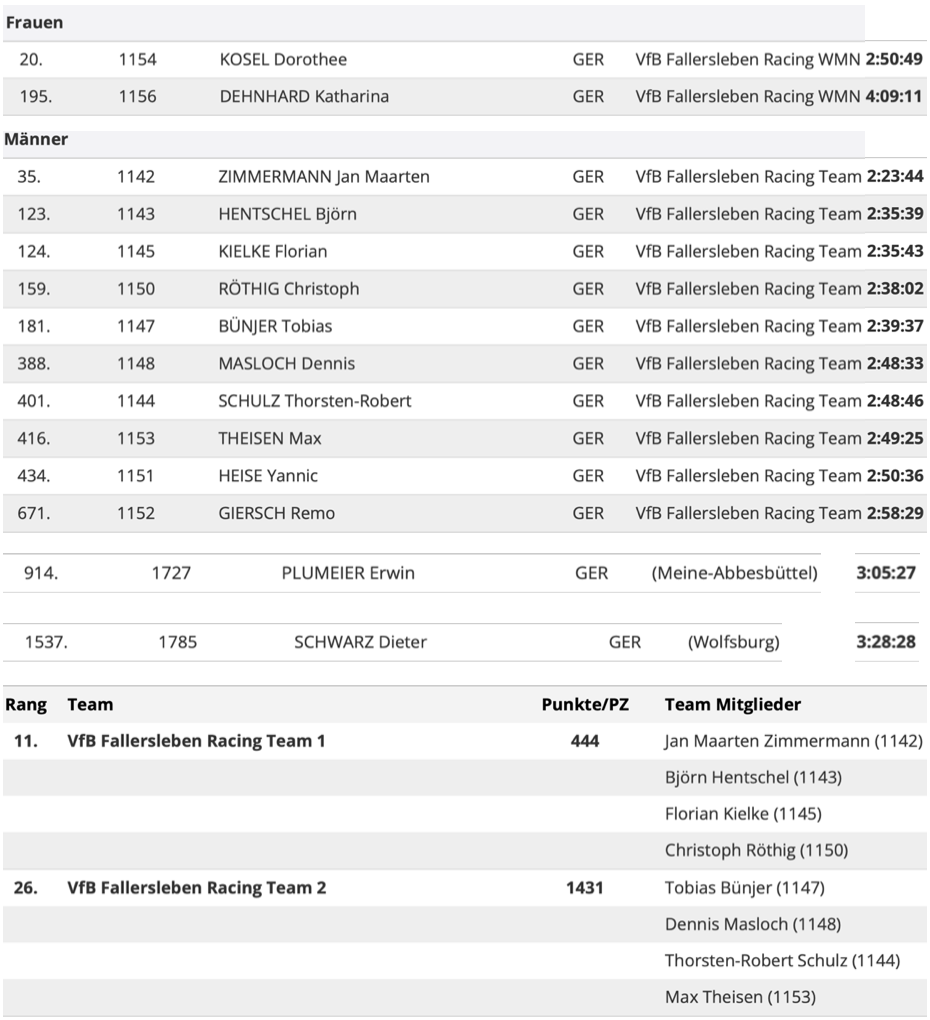Click rank 416. in the Männer table
The width and height of the screenshot is (930, 1020).
[34, 438]
